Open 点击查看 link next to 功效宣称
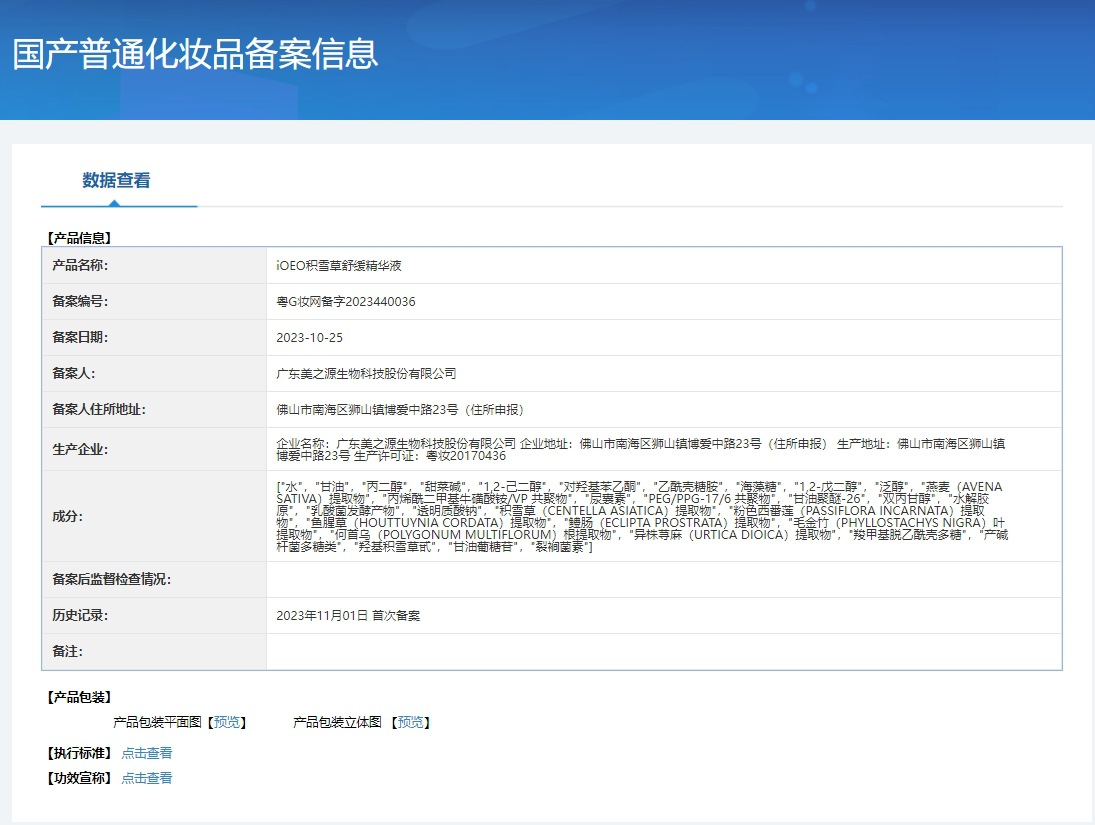The image size is (1095, 825). click(x=147, y=777)
